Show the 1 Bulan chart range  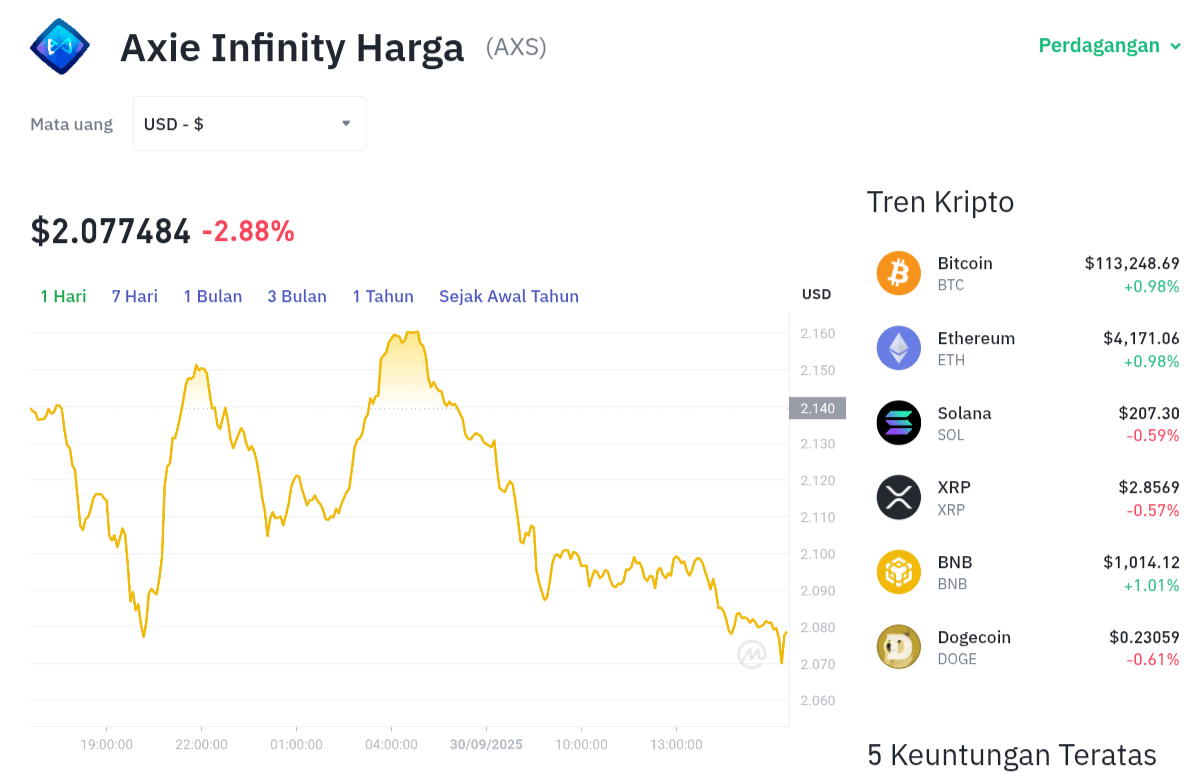[x=213, y=296]
